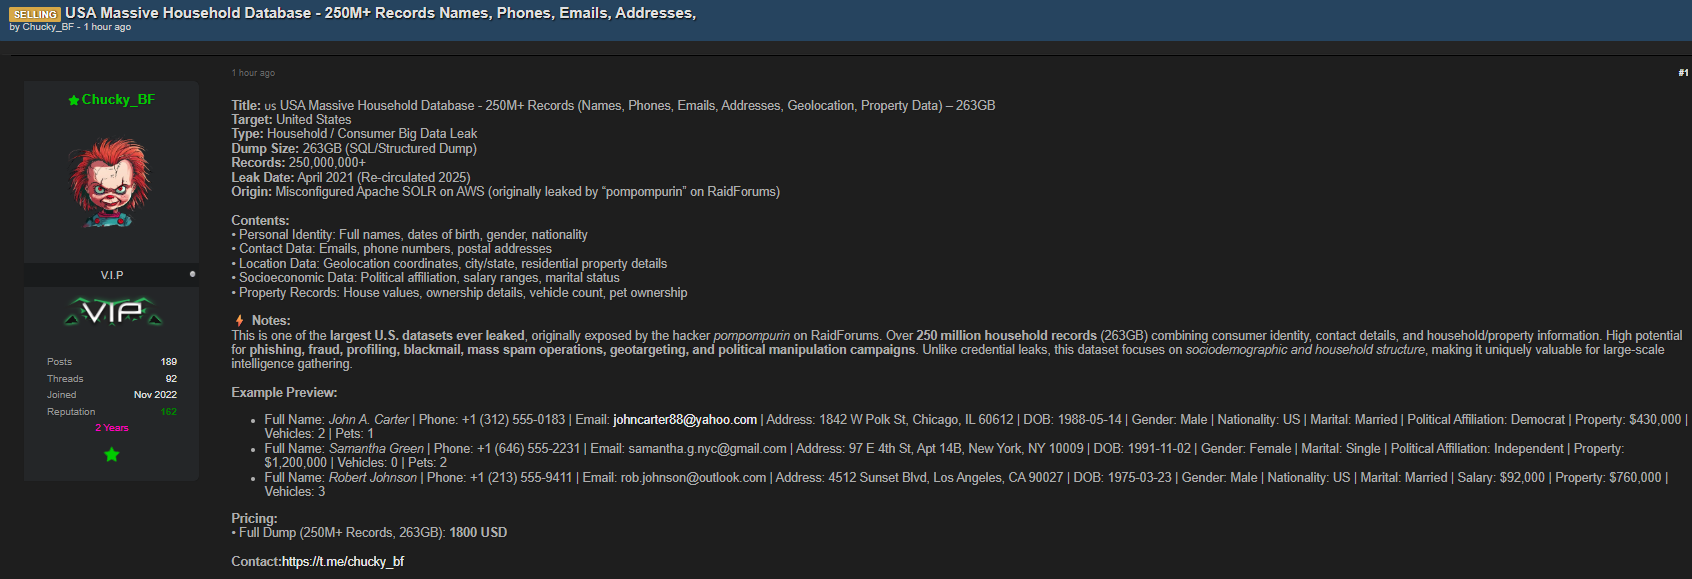Click the online status dot next to V.I.P
The width and height of the screenshot is (1692, 579).
tap(192, 273)
